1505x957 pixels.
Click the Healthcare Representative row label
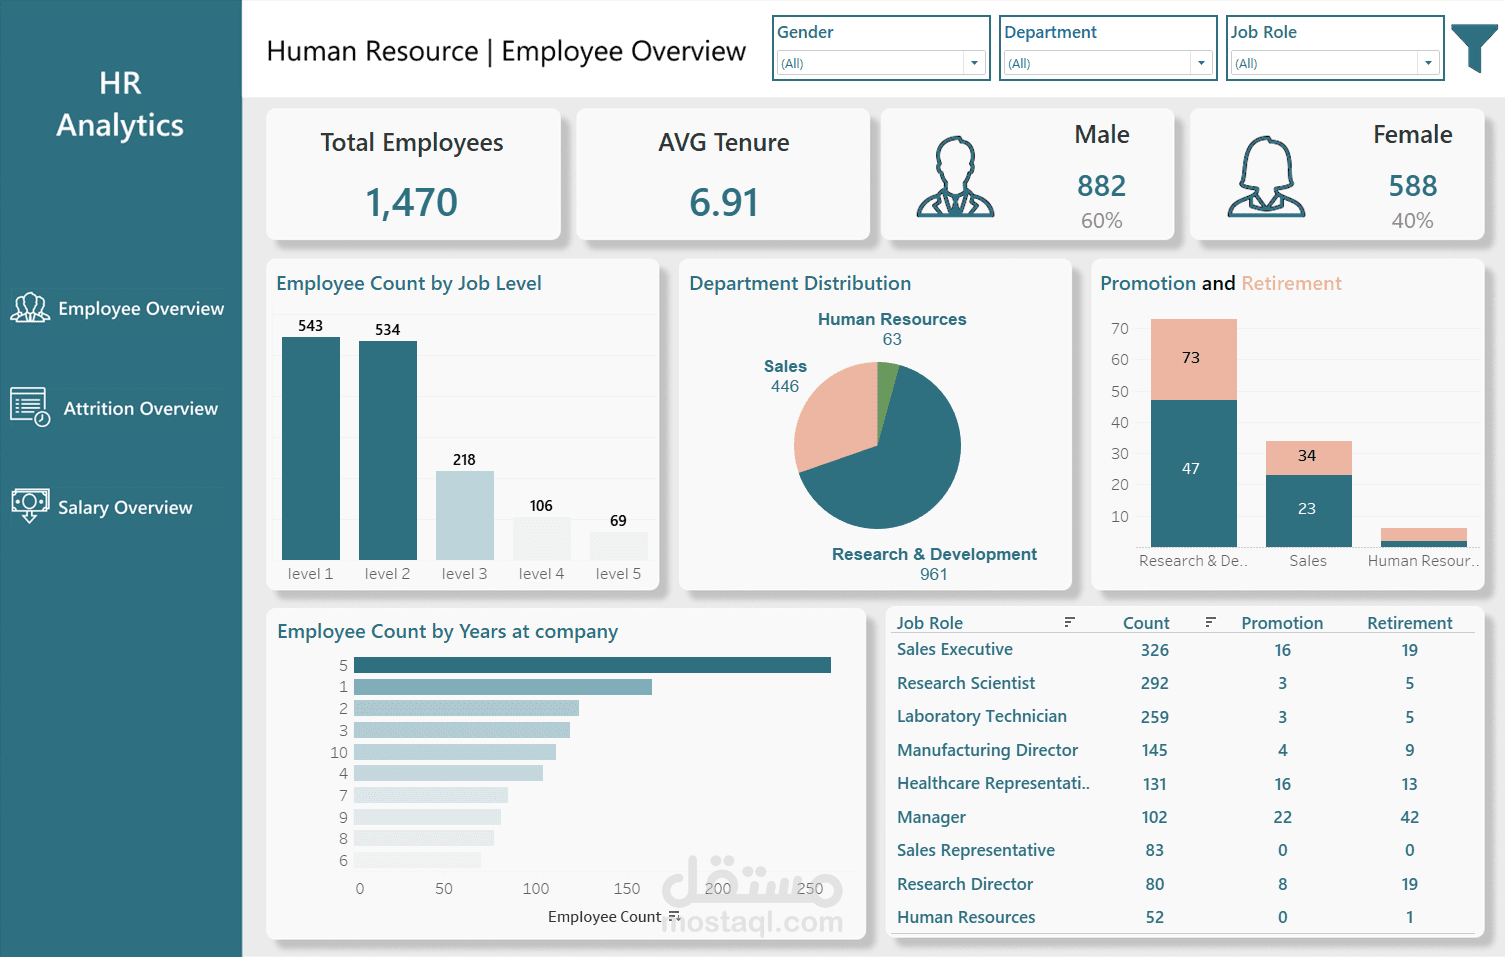993,783
